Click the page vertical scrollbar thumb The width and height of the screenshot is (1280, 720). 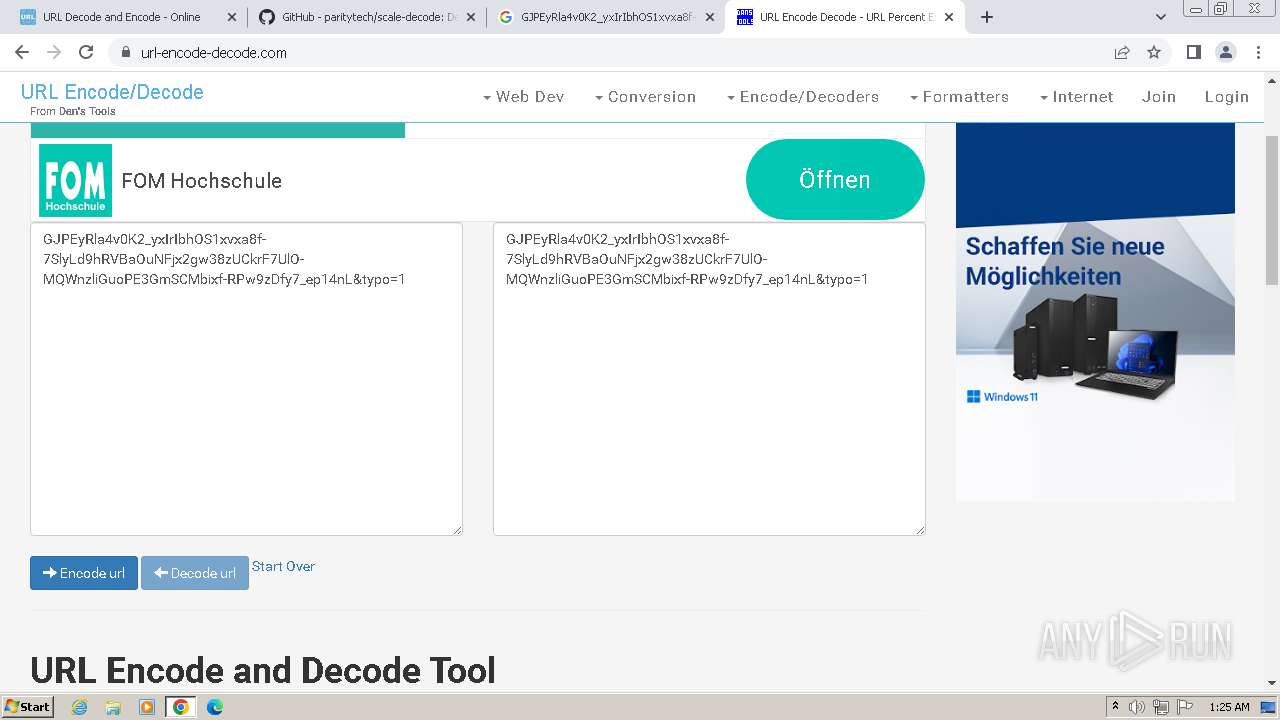1271,210
